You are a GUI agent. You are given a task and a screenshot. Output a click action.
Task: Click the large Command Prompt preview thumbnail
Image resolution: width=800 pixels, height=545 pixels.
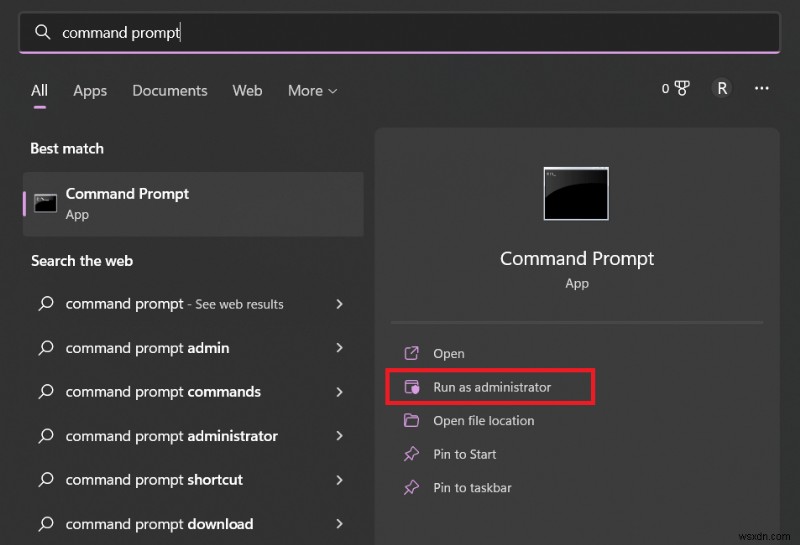(x=576, y=193)
